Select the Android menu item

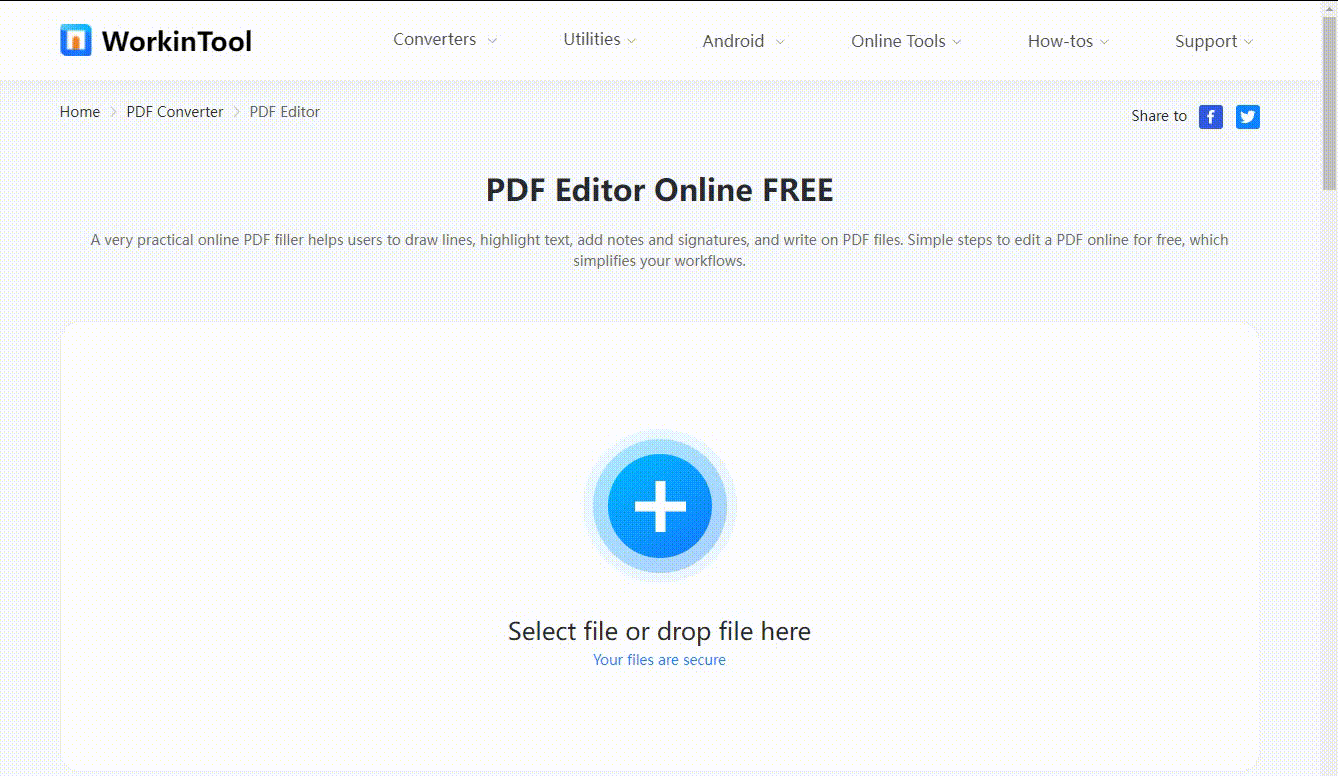tap(734, 41)
